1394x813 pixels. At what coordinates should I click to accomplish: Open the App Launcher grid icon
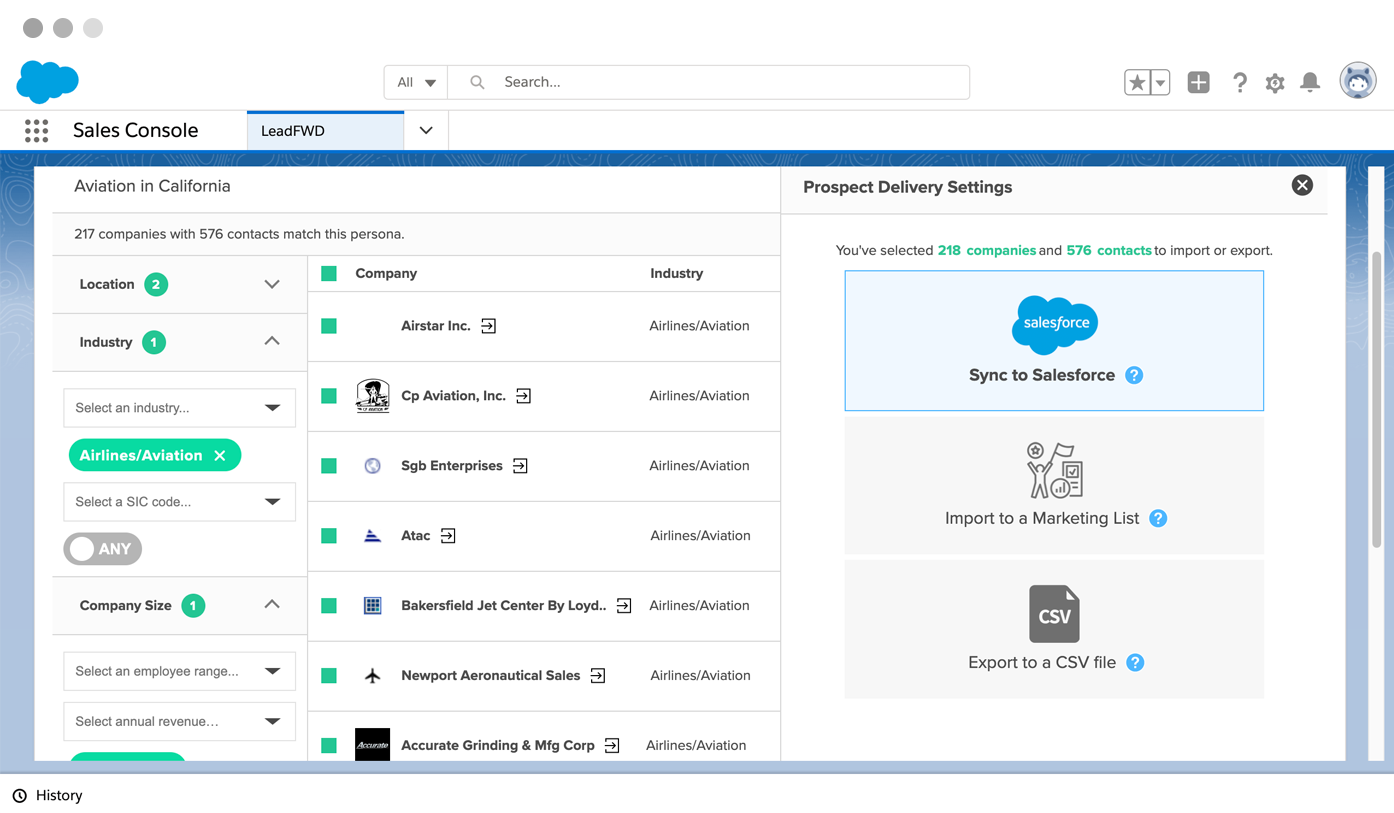[36, 130]
